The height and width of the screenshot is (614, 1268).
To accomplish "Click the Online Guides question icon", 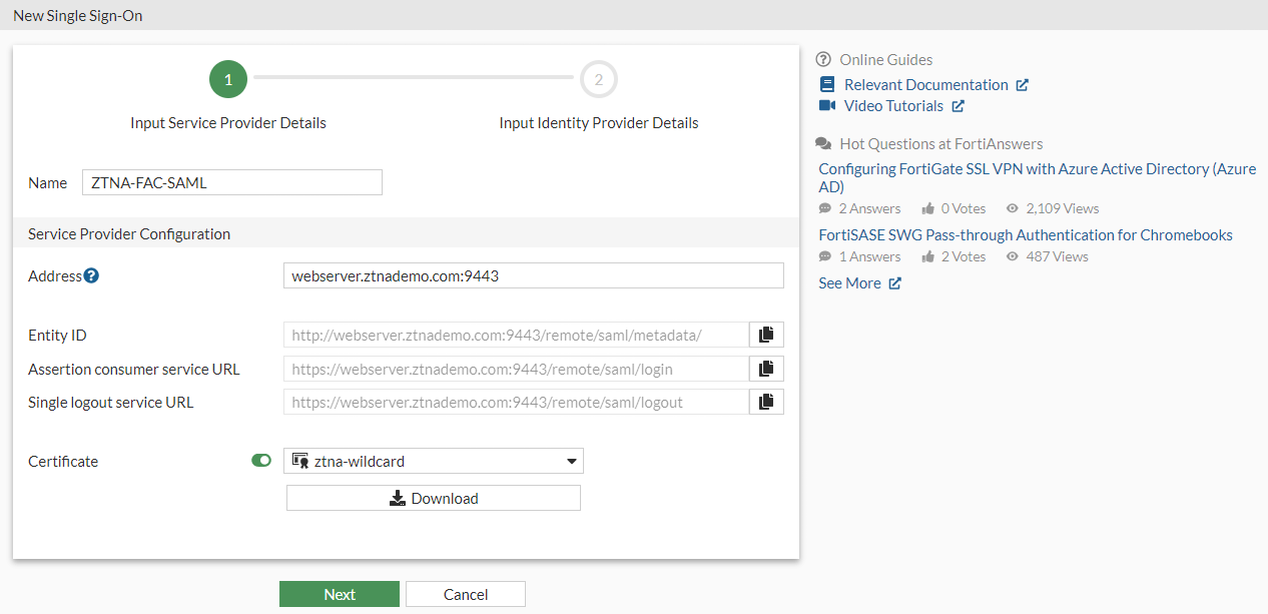I will (x=823, y=60).
